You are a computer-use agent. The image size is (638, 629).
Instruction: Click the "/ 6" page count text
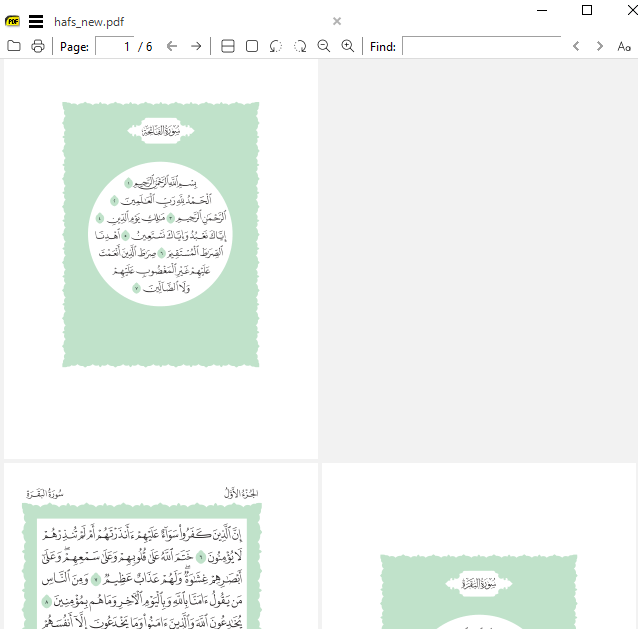click(145, 47)
